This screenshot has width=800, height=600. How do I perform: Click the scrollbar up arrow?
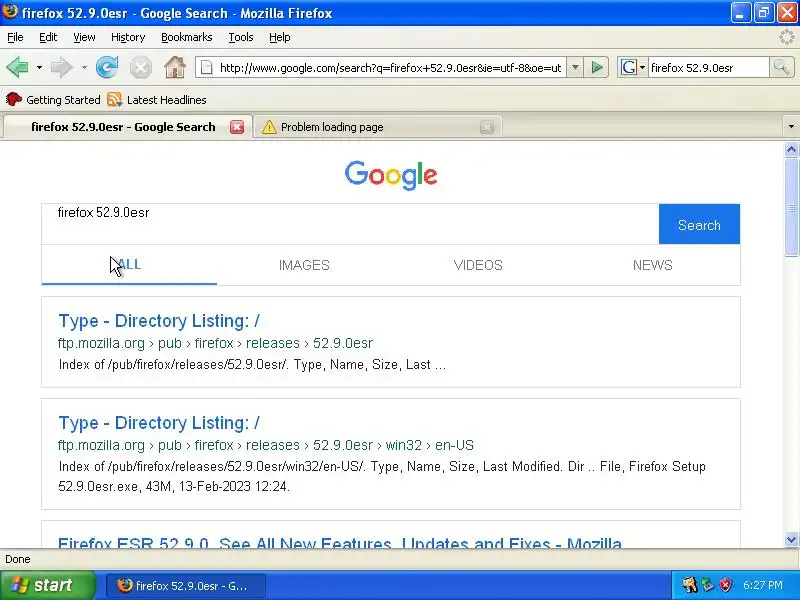click(791, 149)
